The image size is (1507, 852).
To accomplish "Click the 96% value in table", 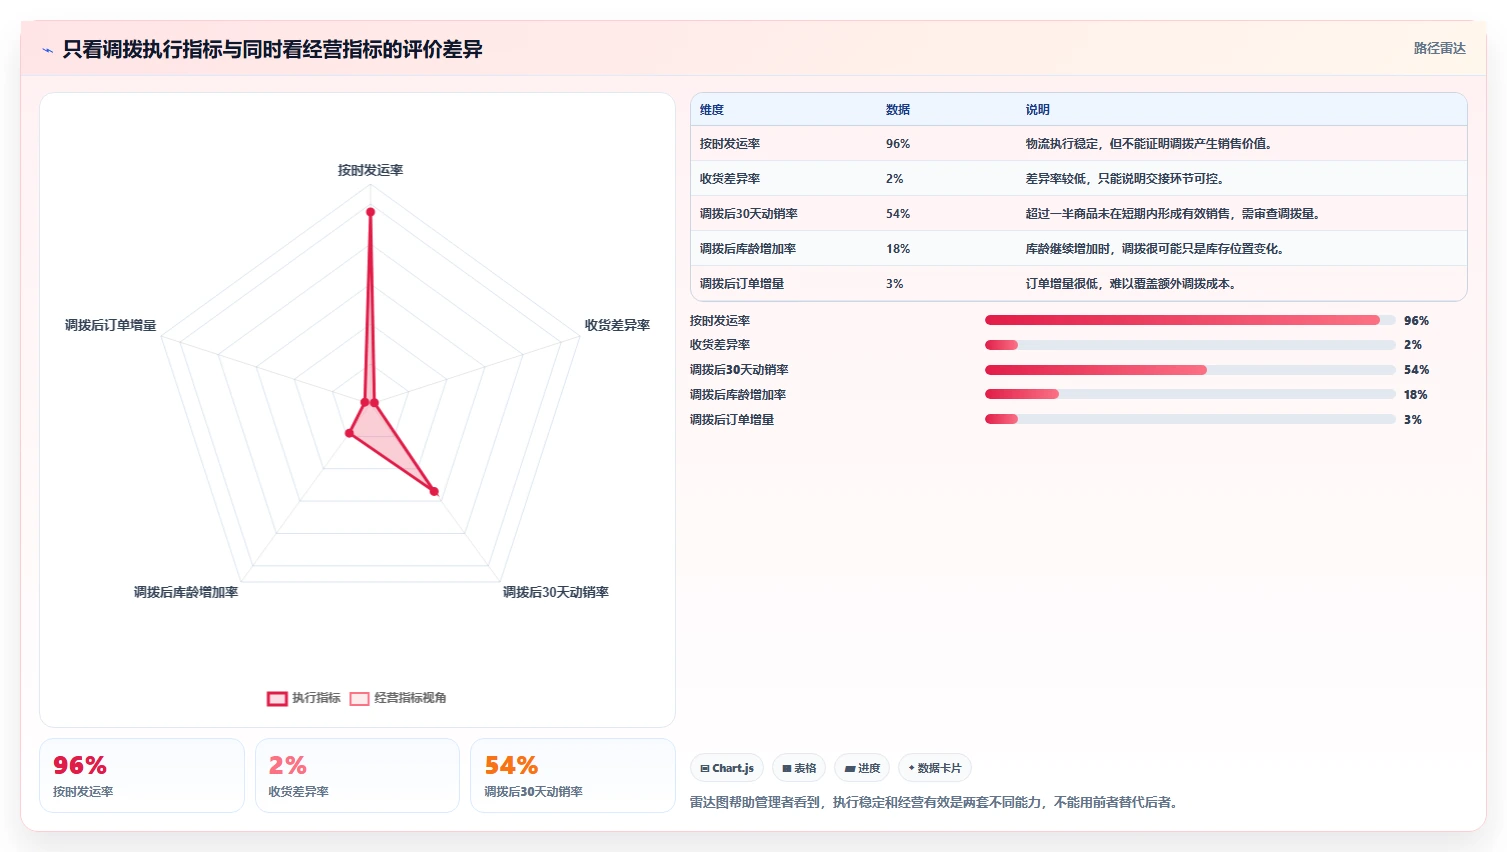I will pyautogui.click(x=898, y=144).
